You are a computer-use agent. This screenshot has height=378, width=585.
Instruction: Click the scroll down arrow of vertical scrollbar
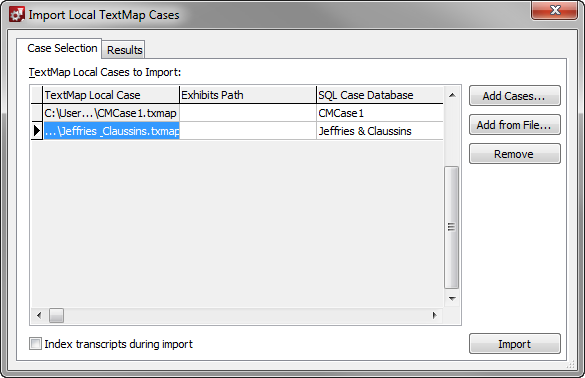click(x=452, y=299)
